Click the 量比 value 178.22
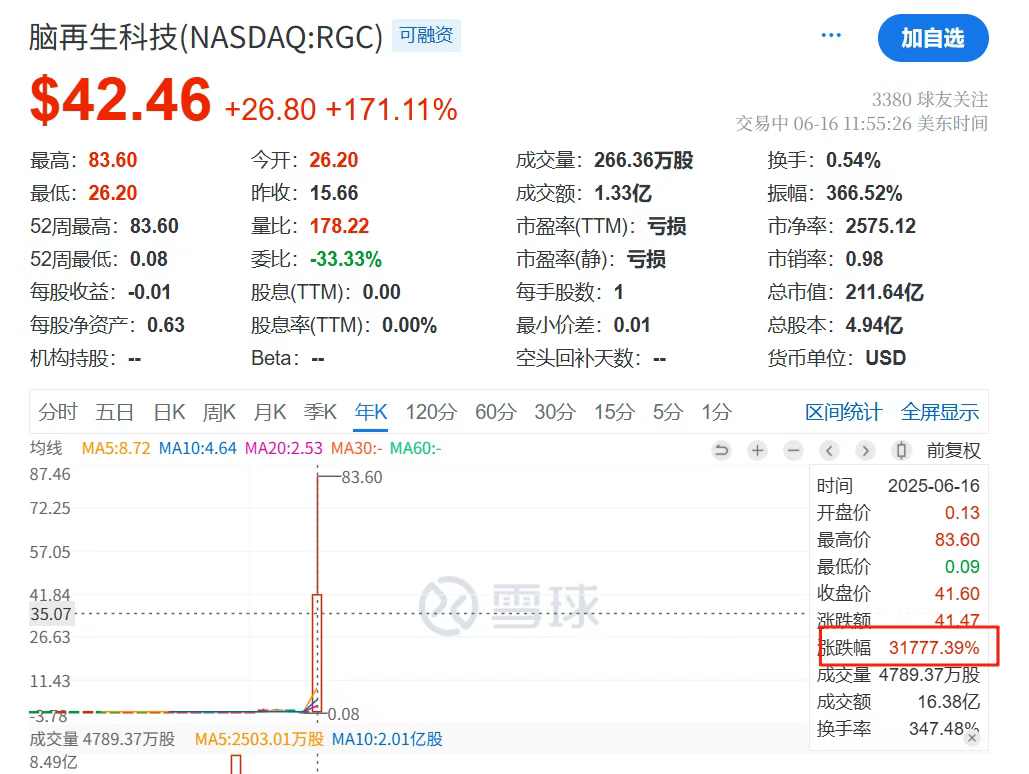 pos(339,226)
